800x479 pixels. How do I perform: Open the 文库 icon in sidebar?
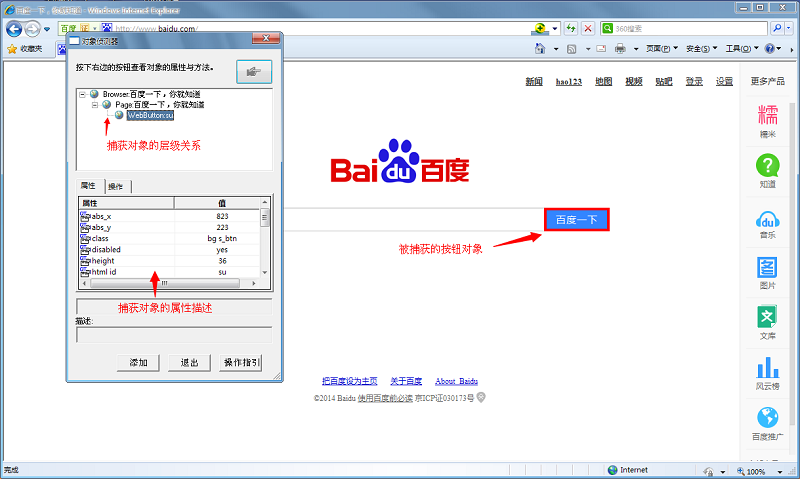pos(767,317)
